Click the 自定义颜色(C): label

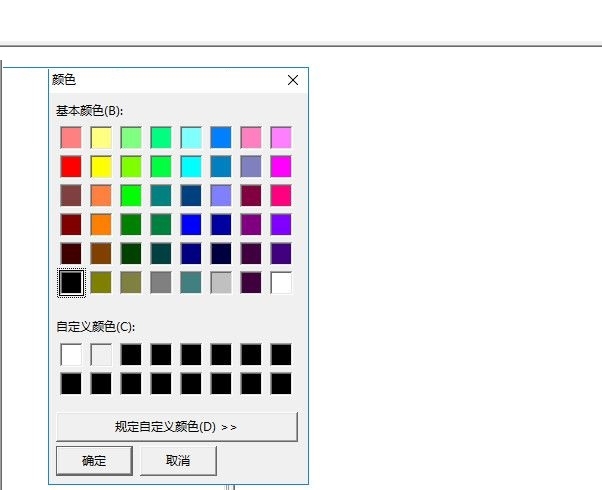point(96,327)
